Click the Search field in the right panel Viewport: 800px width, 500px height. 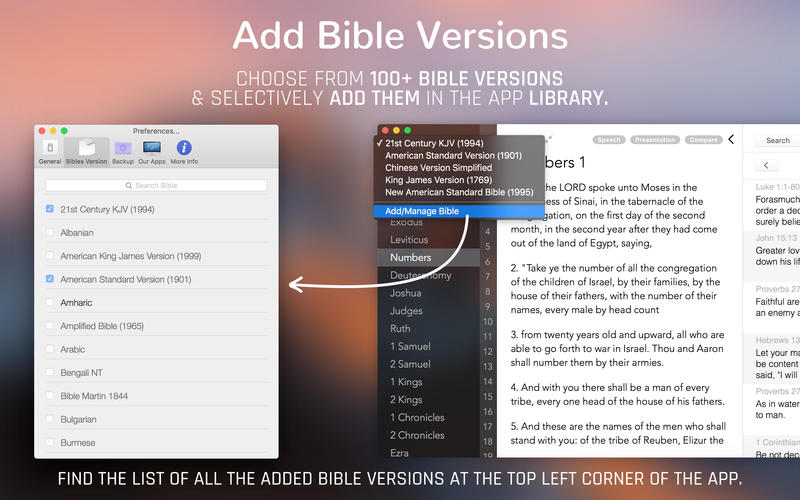[778, 140]
